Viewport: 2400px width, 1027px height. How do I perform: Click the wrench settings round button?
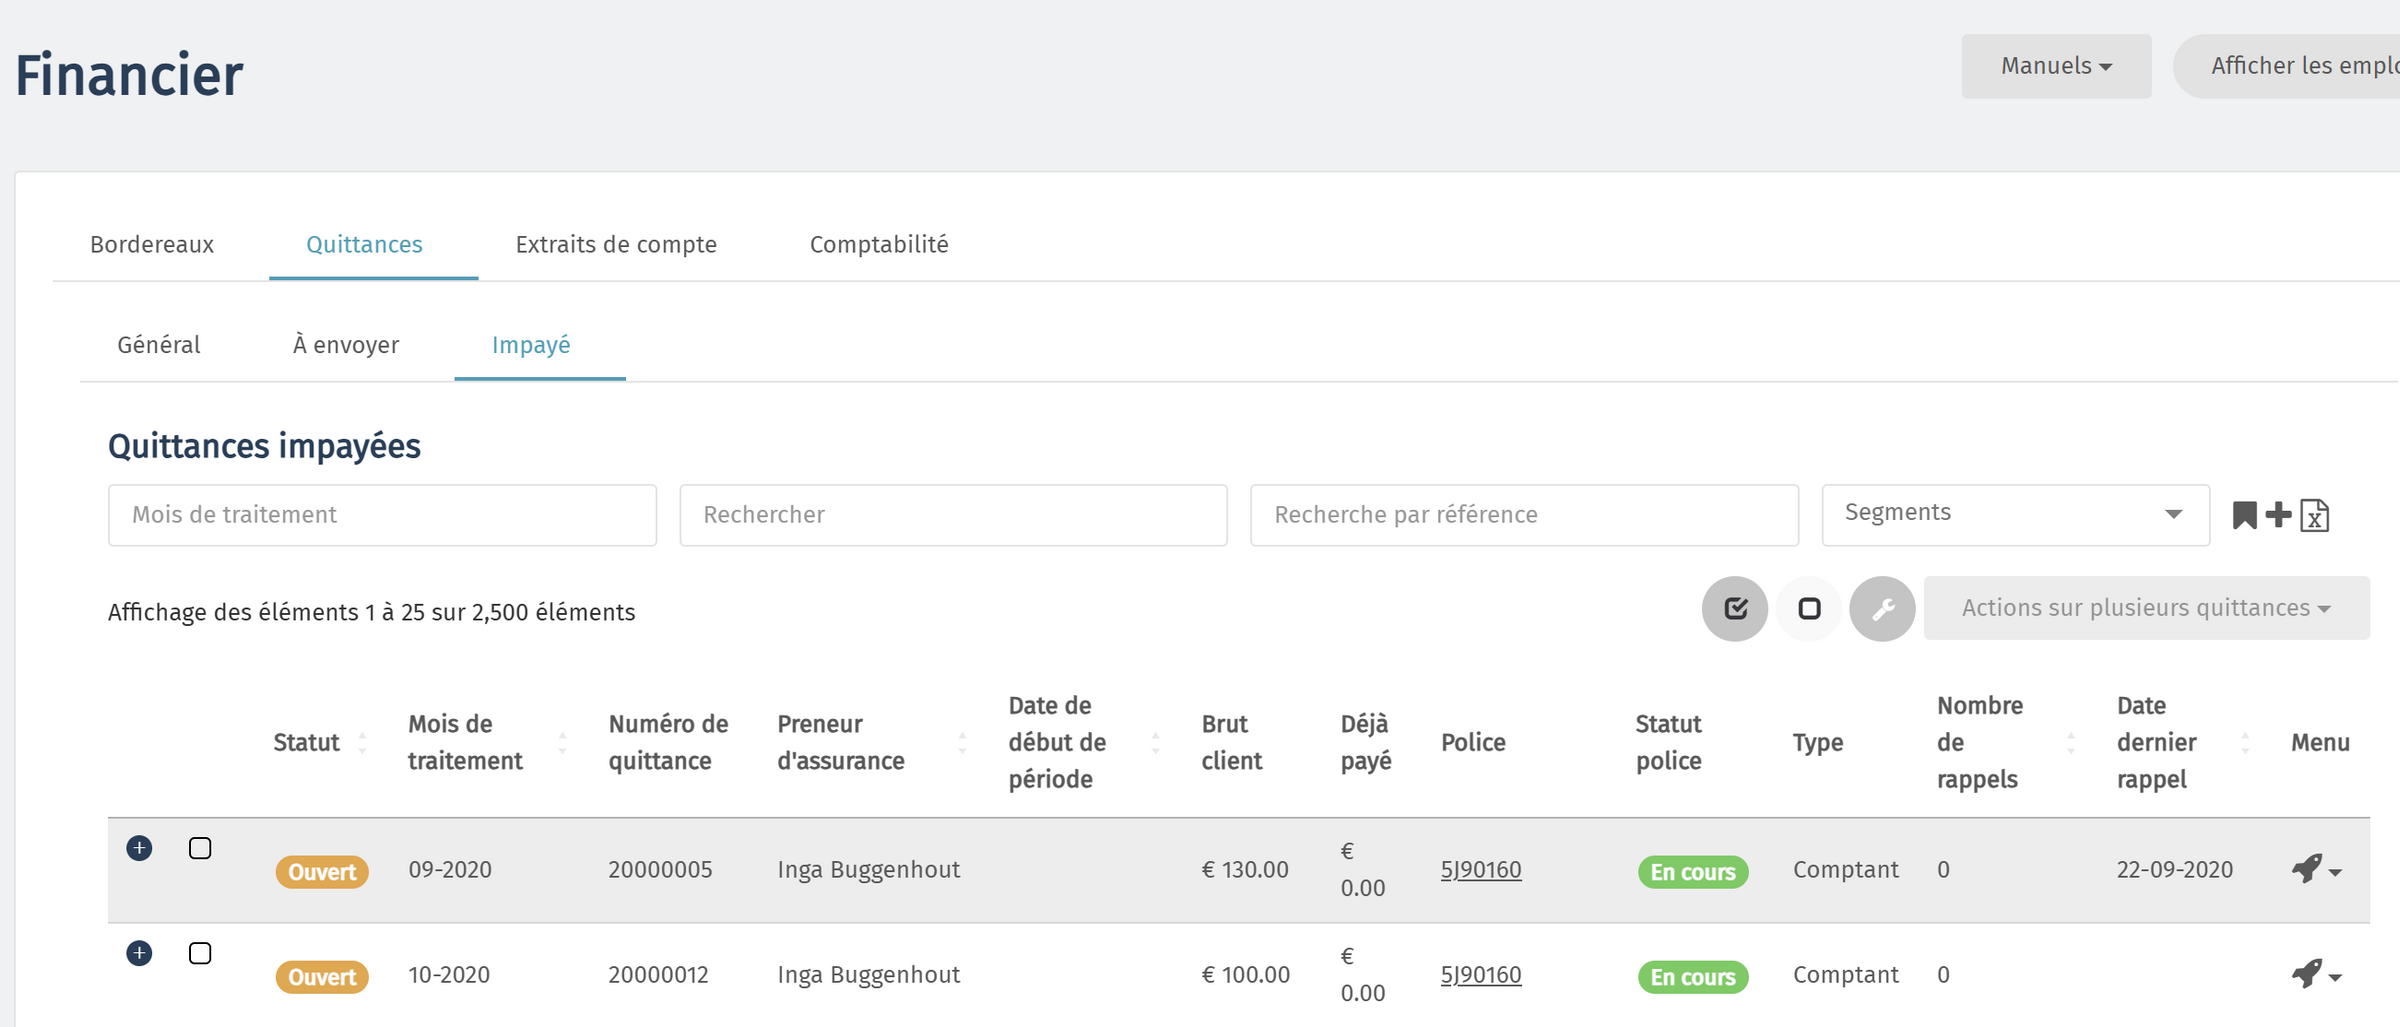pyautogui.click(x=1882, y=608)
